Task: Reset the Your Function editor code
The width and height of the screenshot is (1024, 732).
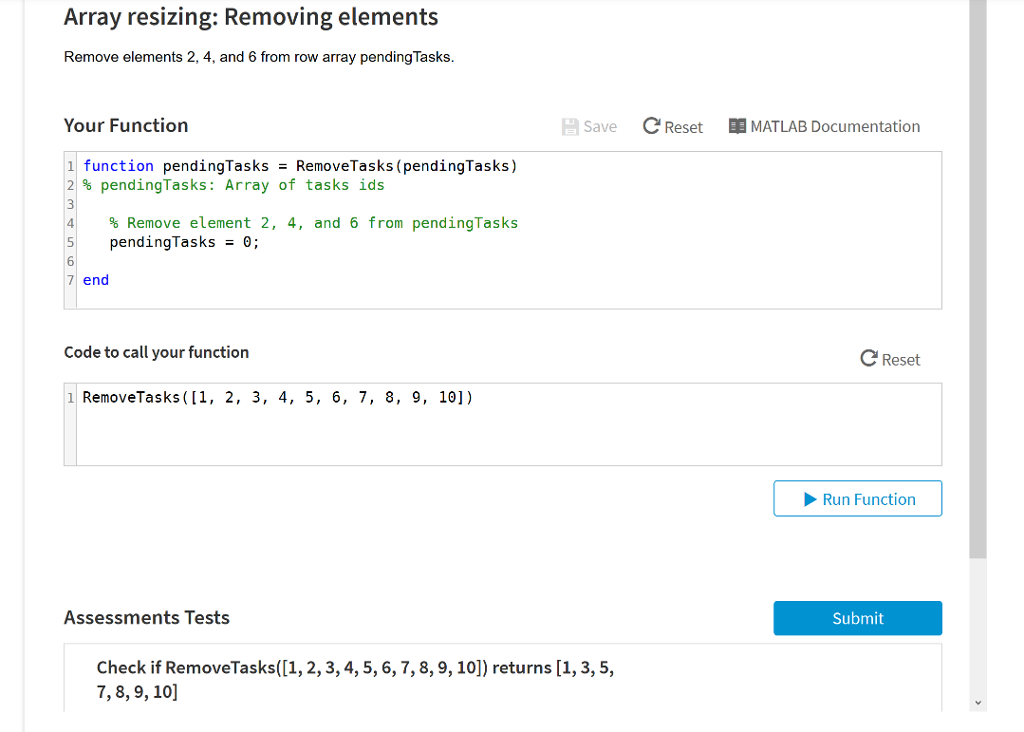Action: [673, 127]
